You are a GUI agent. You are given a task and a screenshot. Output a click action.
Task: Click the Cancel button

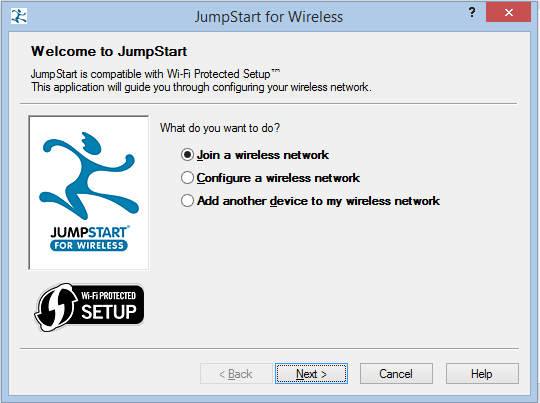tap(396, 373)
